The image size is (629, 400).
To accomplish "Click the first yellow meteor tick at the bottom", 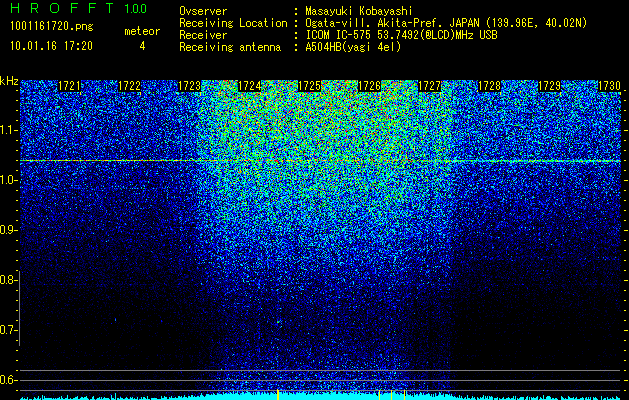I will pos(278,394).
